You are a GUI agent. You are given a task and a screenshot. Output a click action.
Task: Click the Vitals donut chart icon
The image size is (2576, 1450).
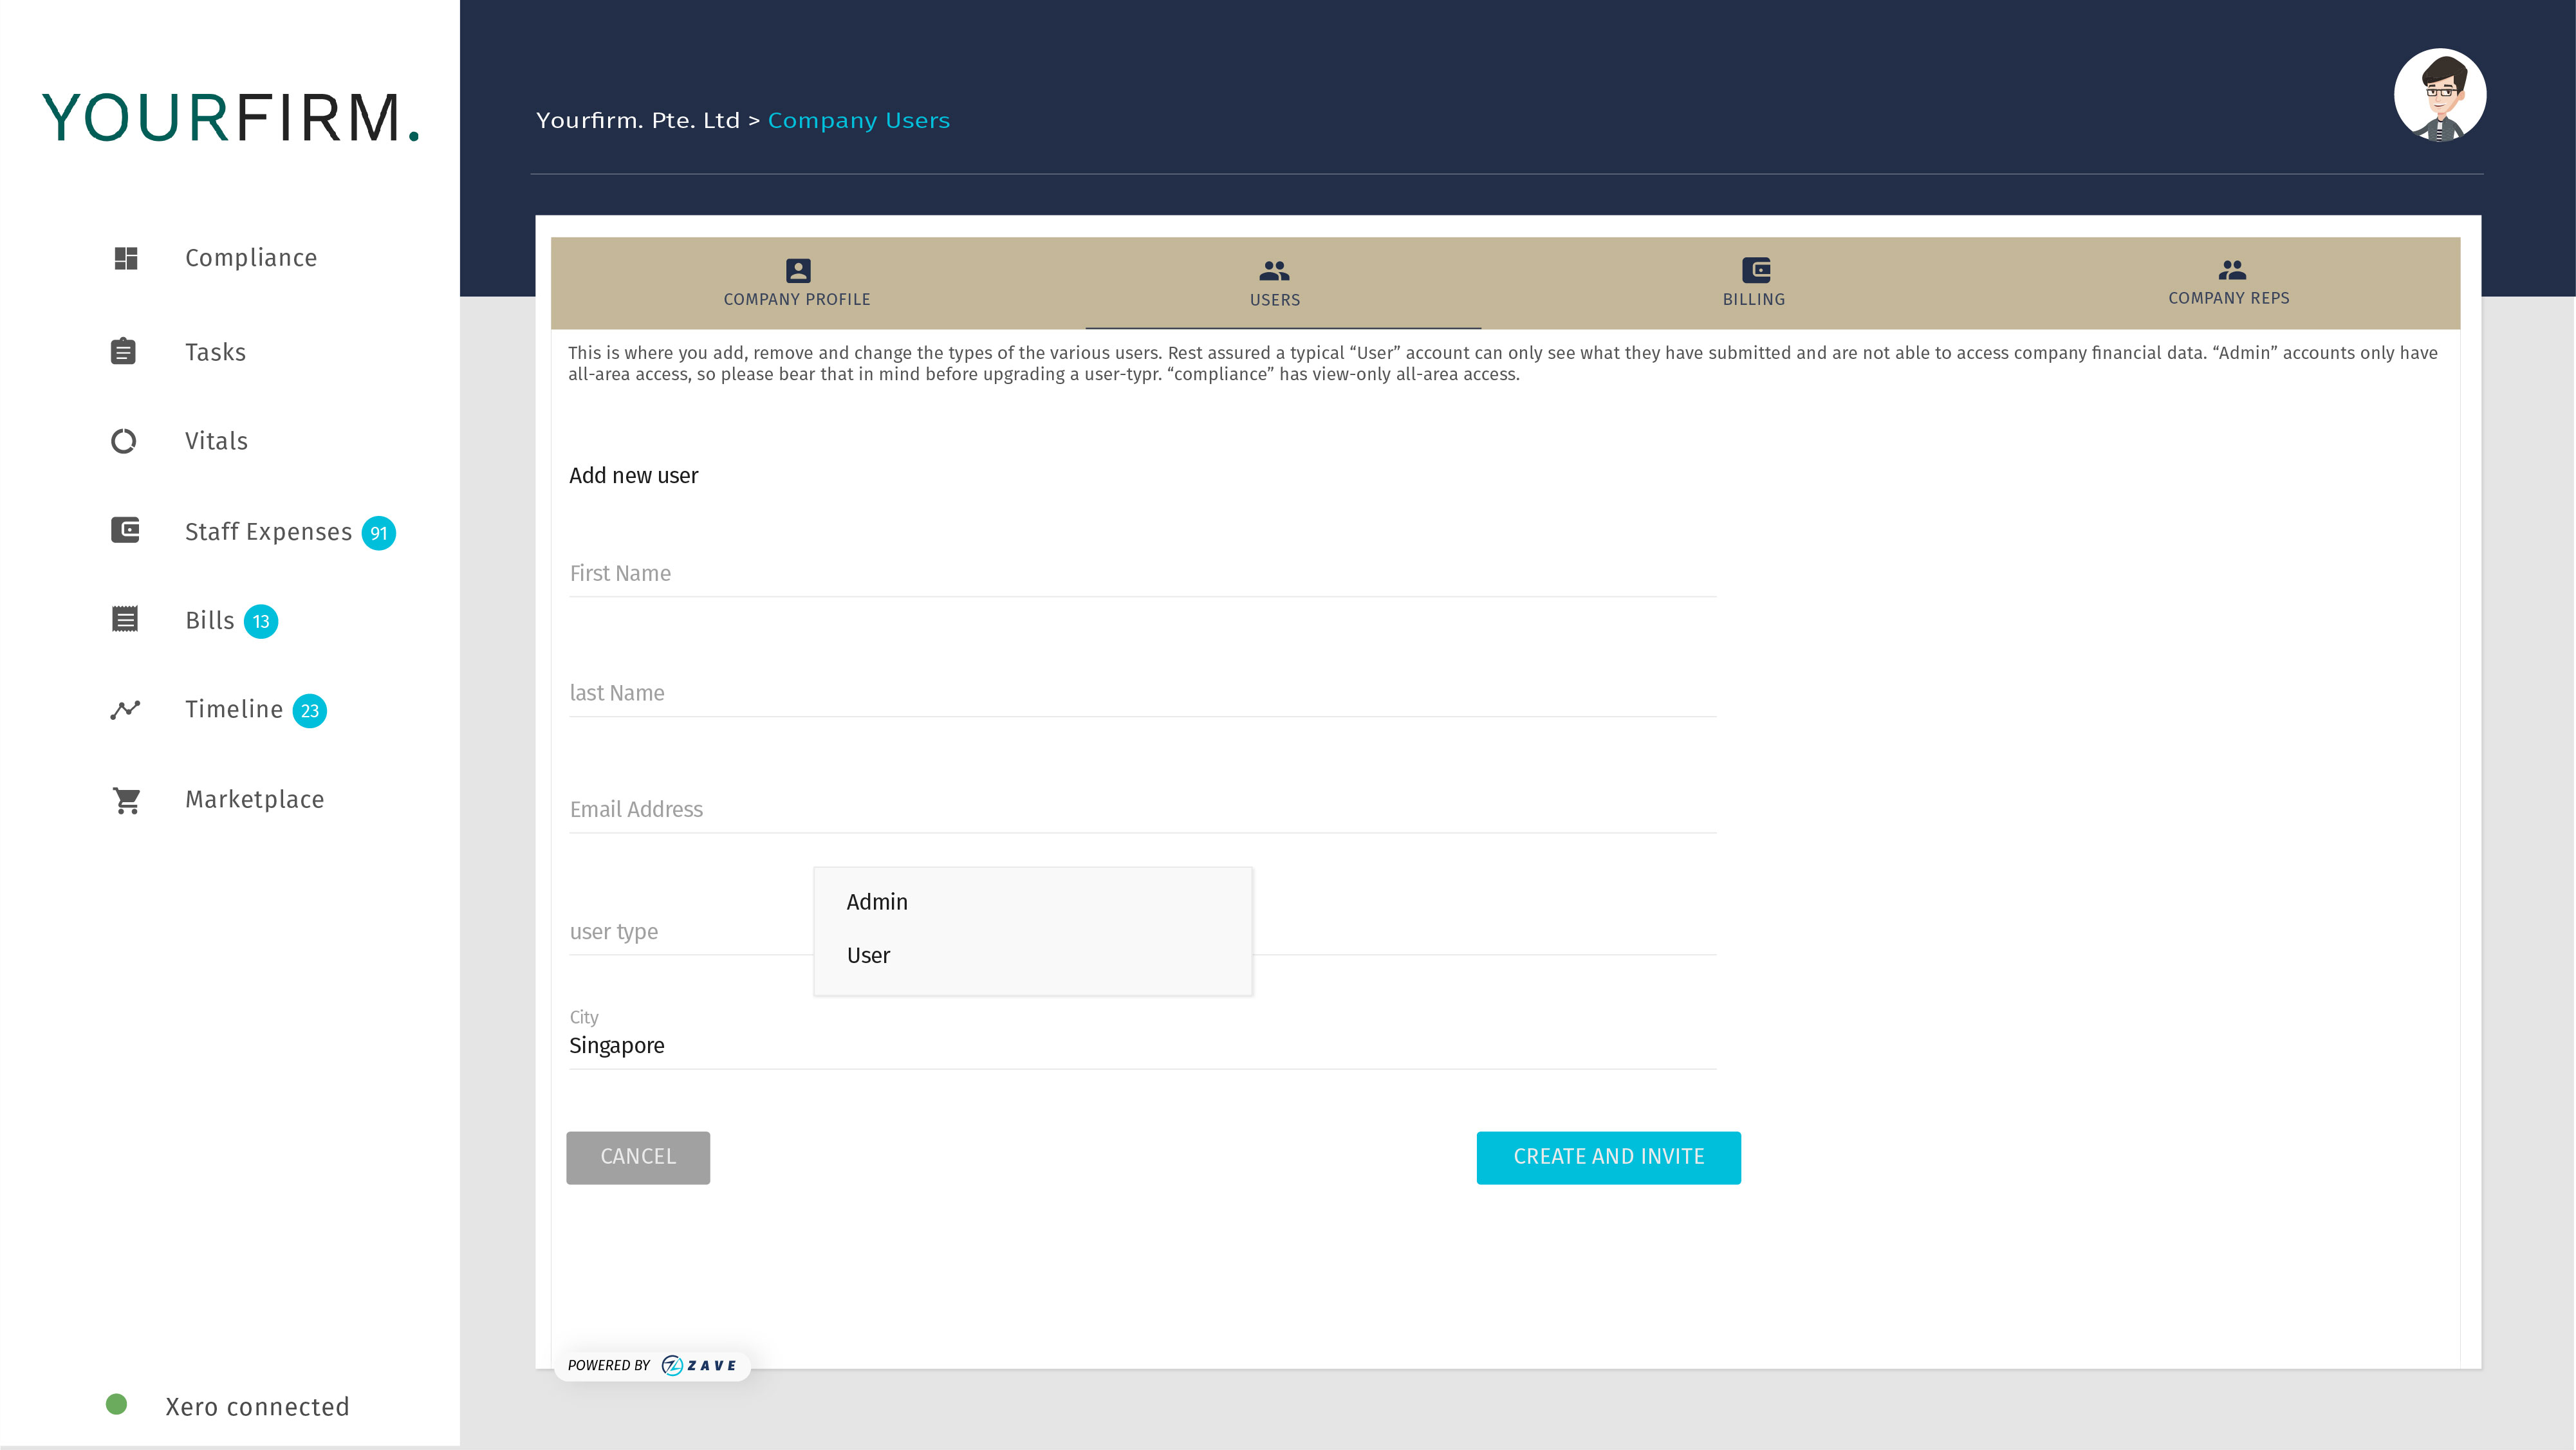point(123,441)
